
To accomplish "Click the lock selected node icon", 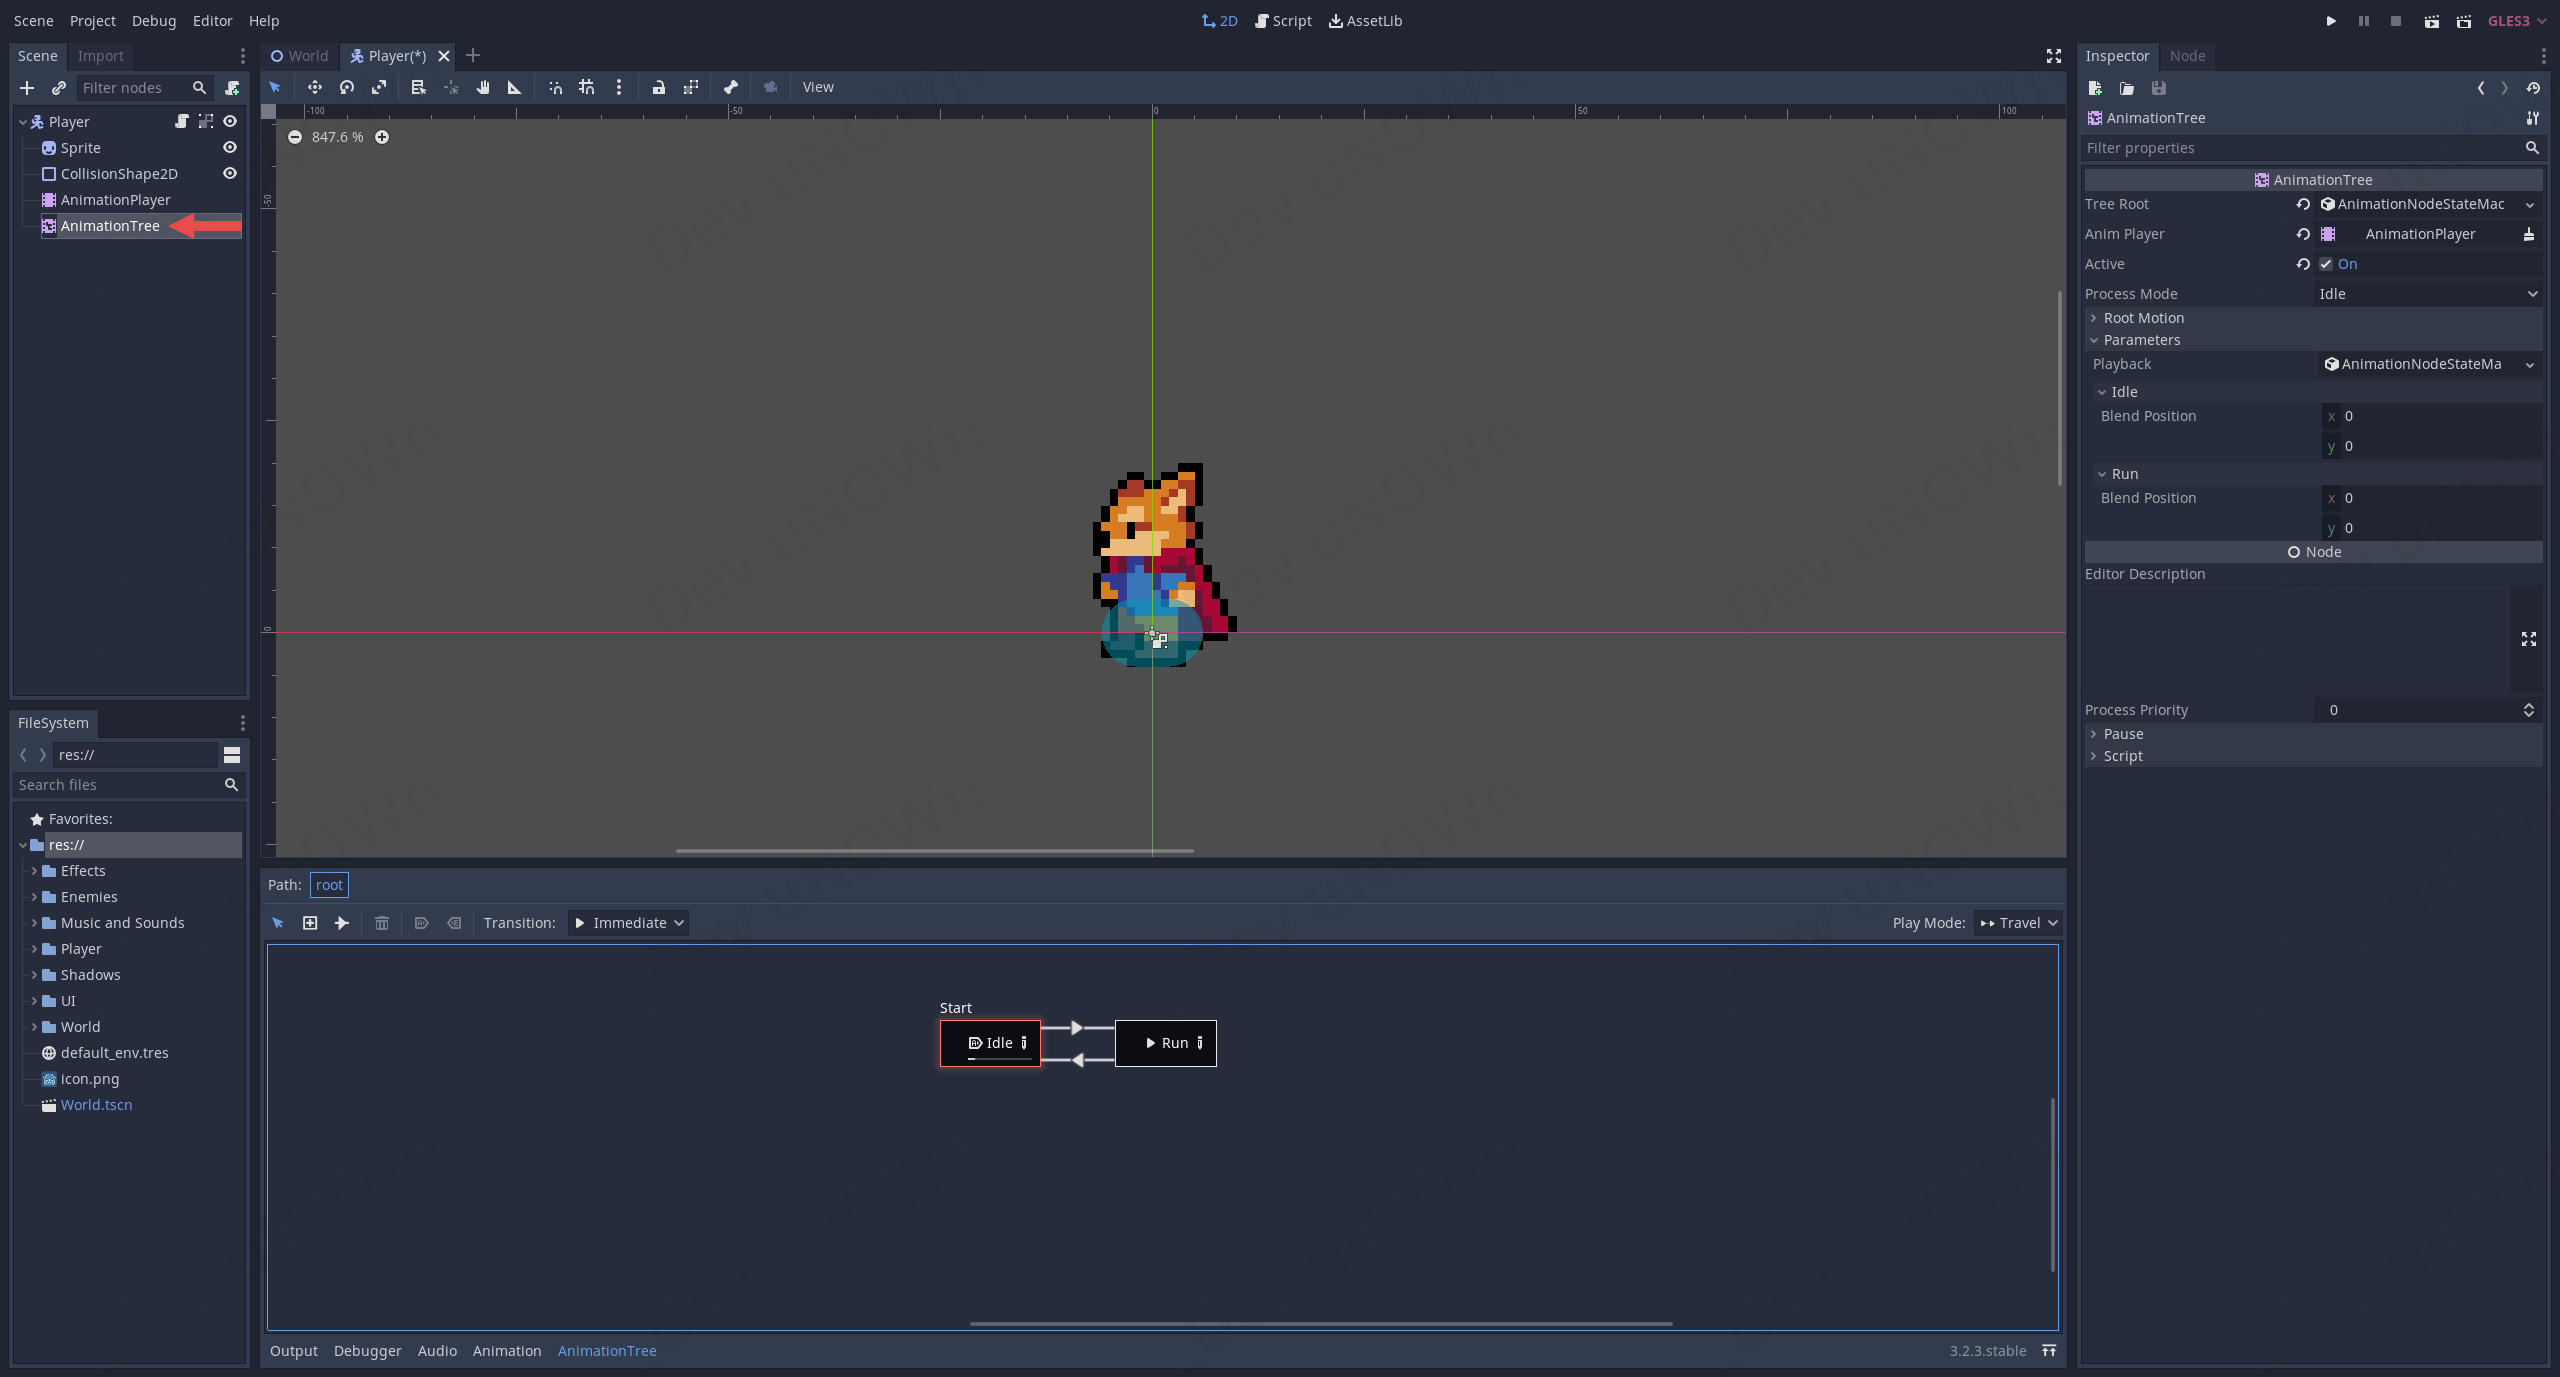I will [x=658, y=87].
